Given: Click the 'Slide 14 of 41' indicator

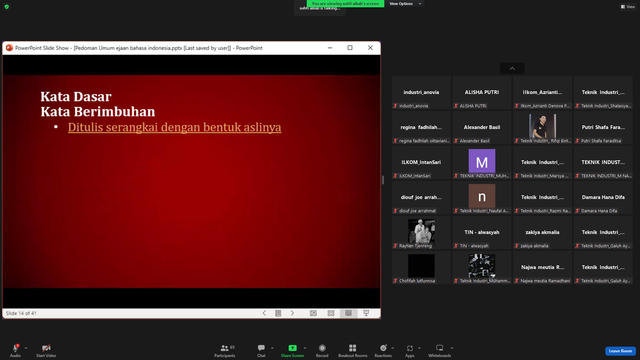Looking at the screenshot, I should (21, 313).
